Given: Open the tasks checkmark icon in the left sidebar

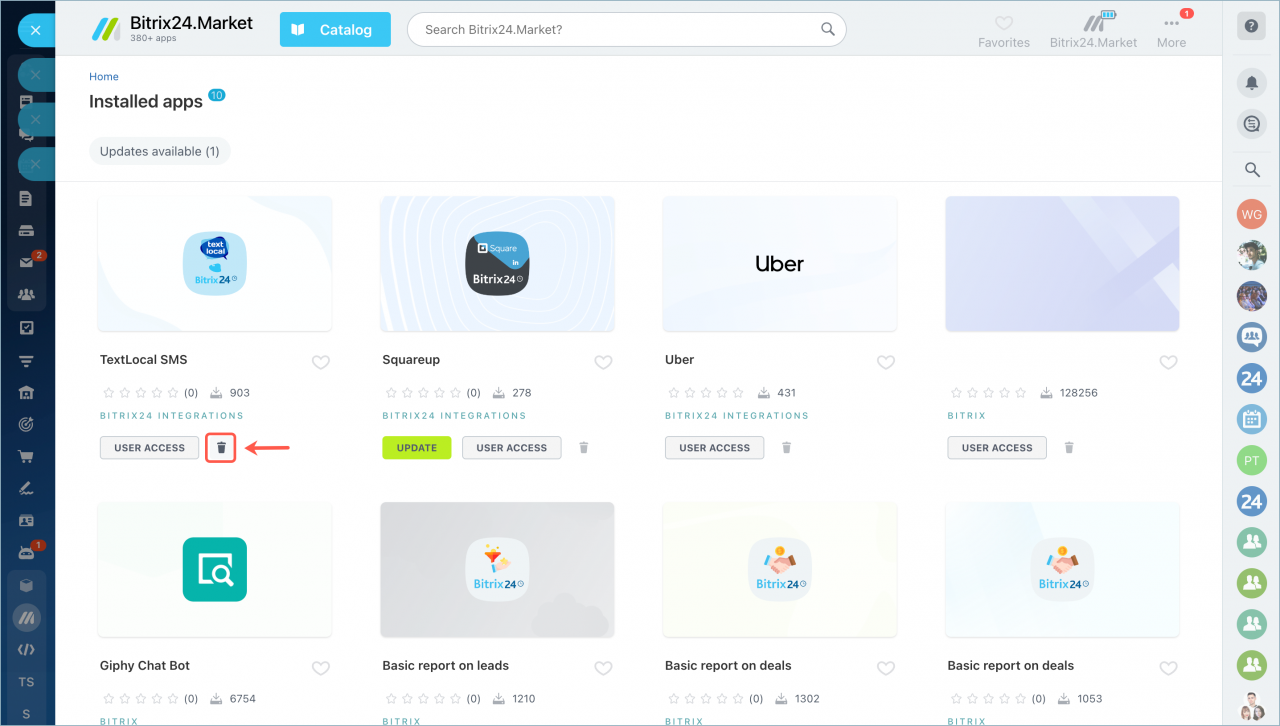Looking at the screenshot, I should coord(27,327).
